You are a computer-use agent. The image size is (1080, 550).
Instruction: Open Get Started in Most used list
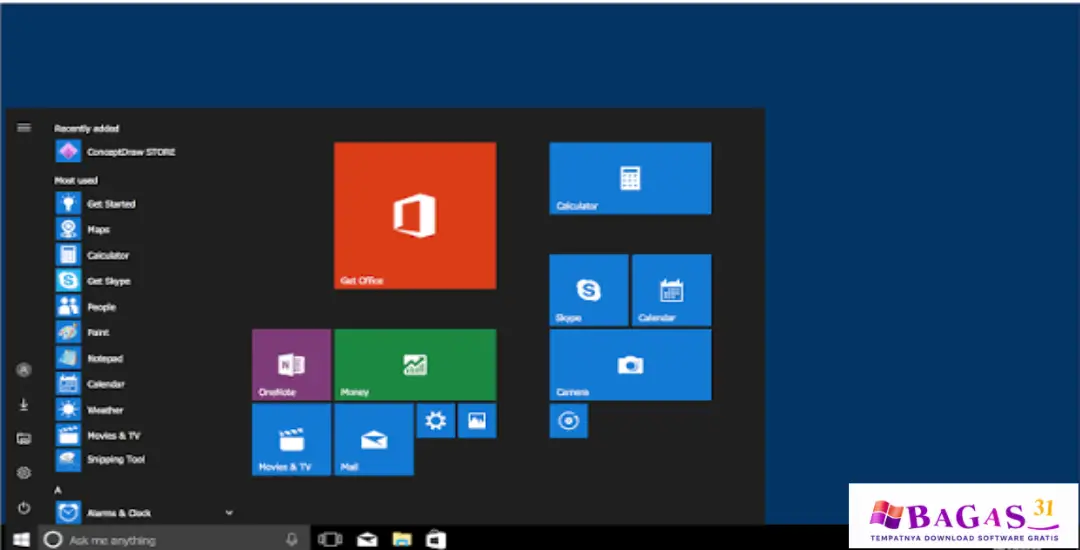click(x=96, y=204)
